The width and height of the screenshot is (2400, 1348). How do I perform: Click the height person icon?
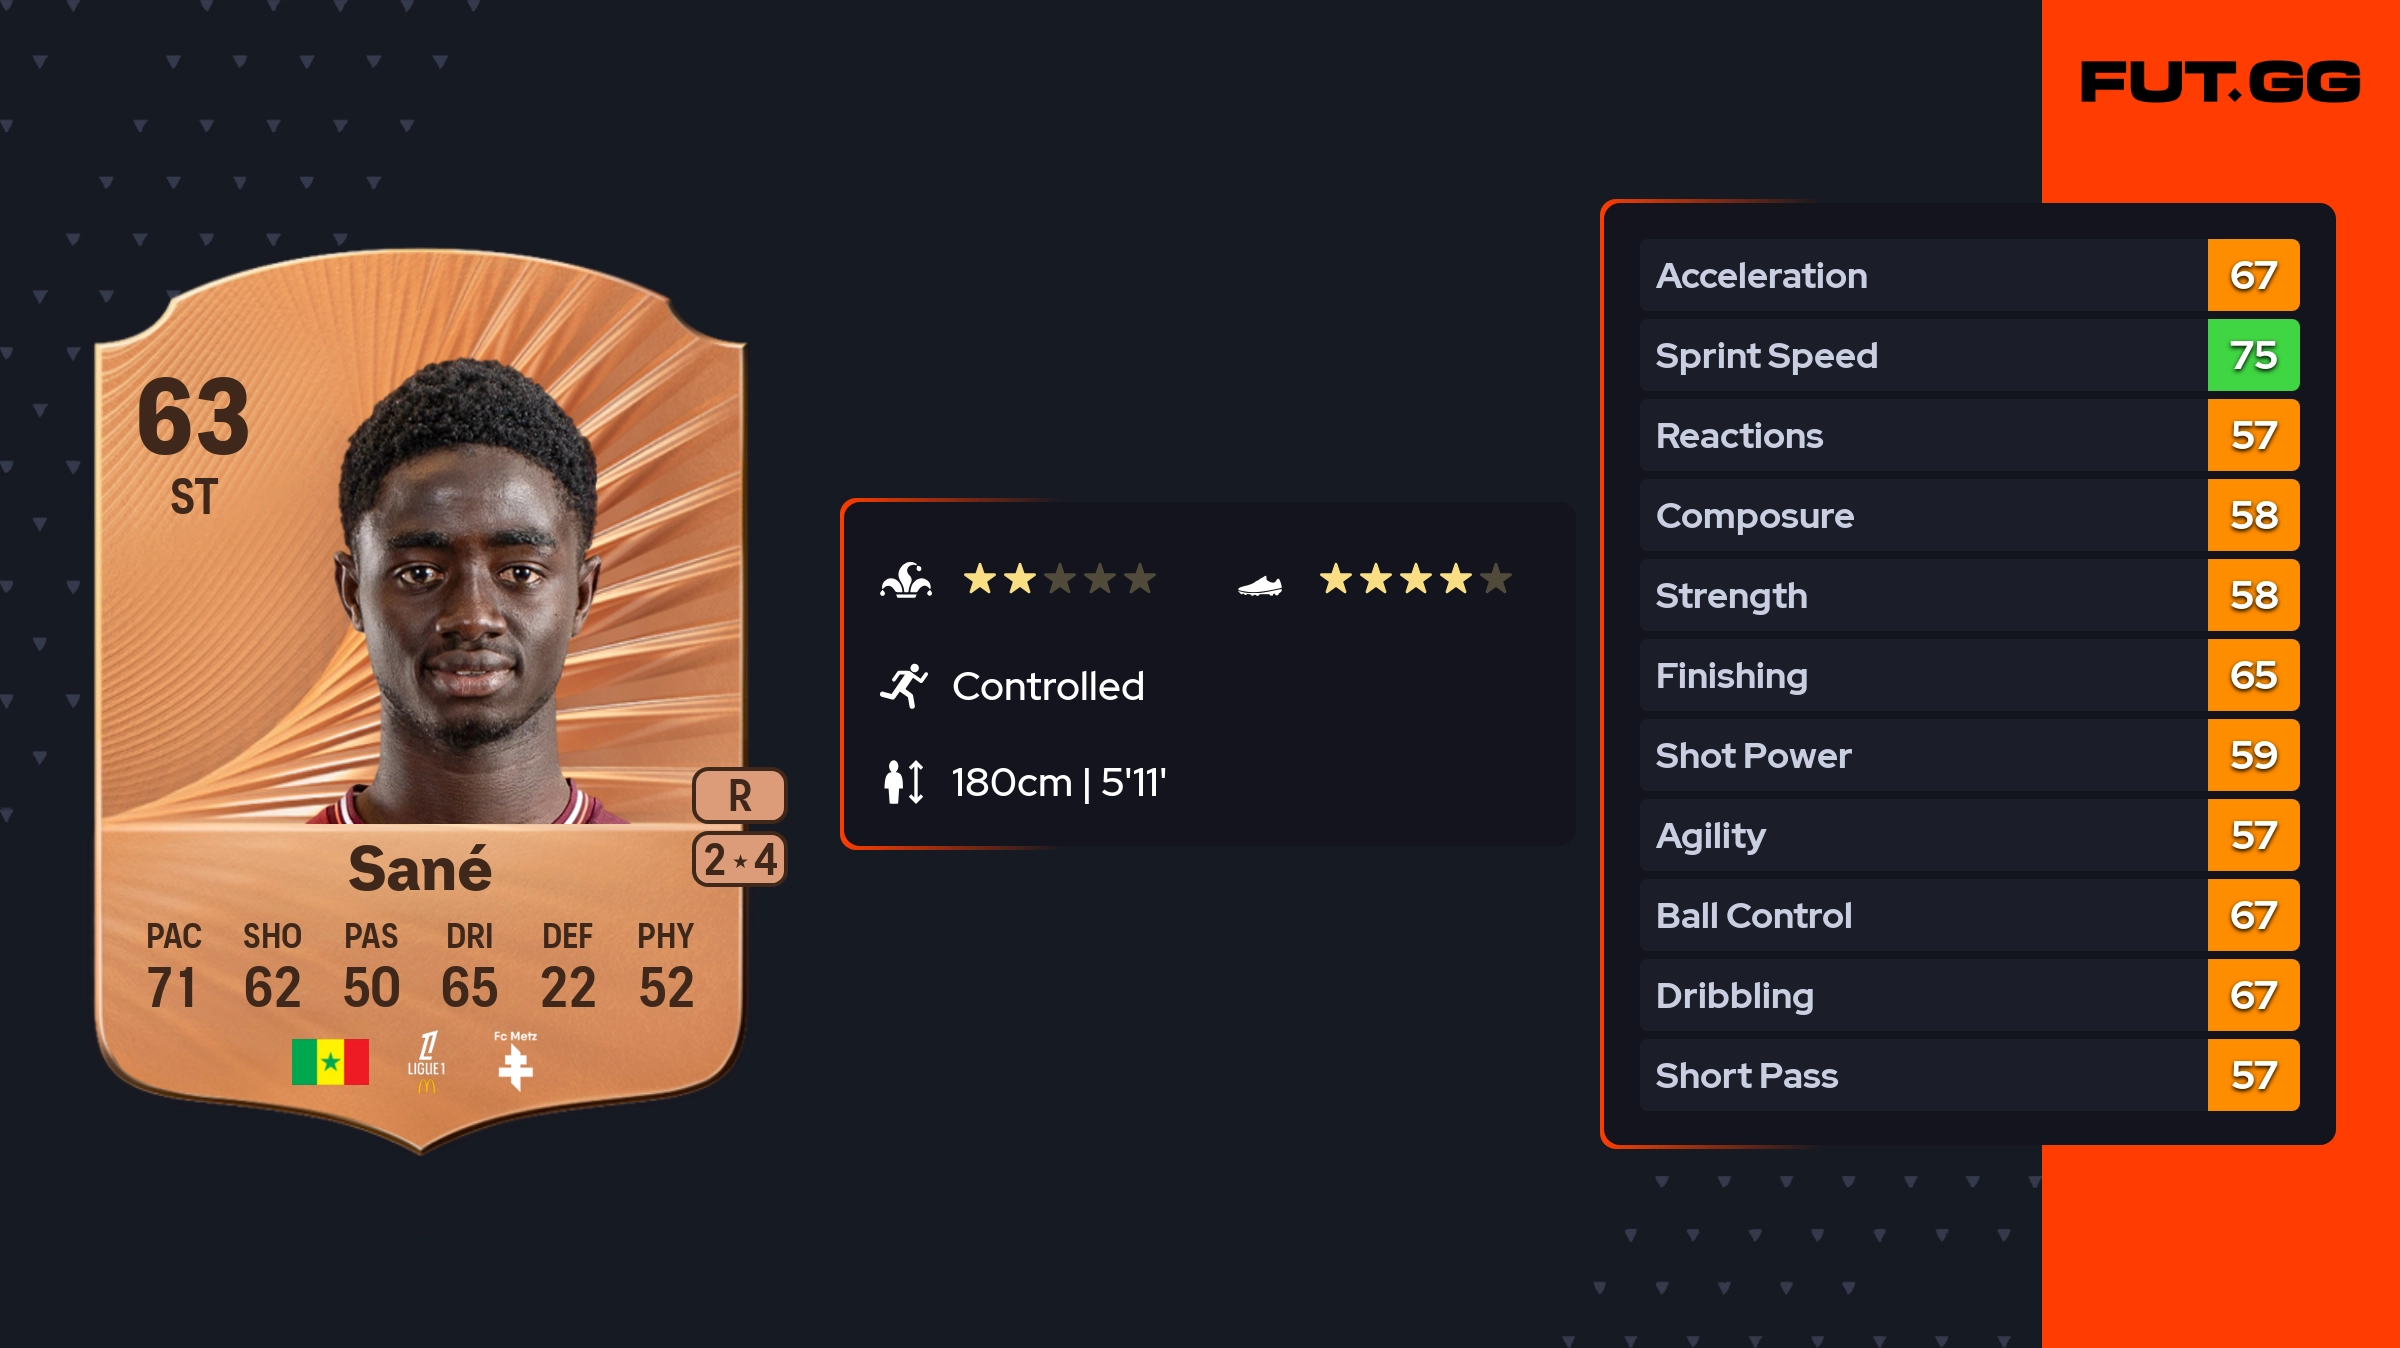coord(903,782)
